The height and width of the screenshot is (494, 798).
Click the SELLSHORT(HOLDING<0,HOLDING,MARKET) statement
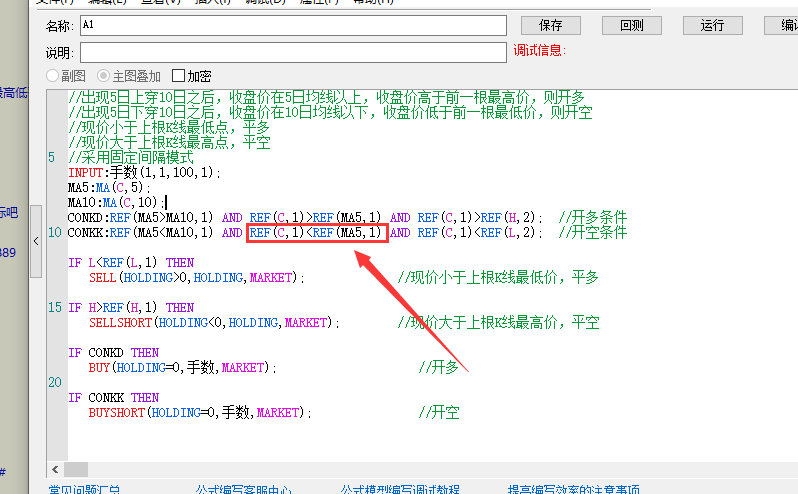(214, 323)
